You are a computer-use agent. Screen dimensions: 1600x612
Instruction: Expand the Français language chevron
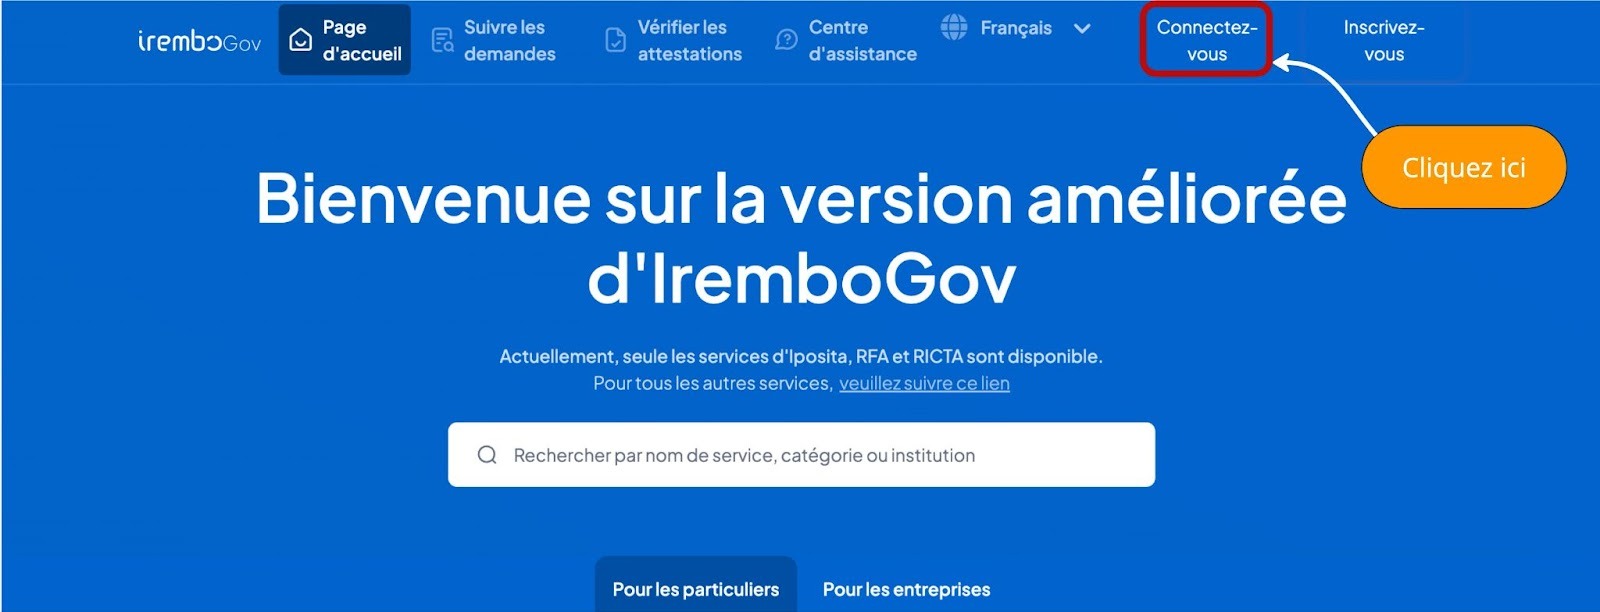coord(1082,28)
